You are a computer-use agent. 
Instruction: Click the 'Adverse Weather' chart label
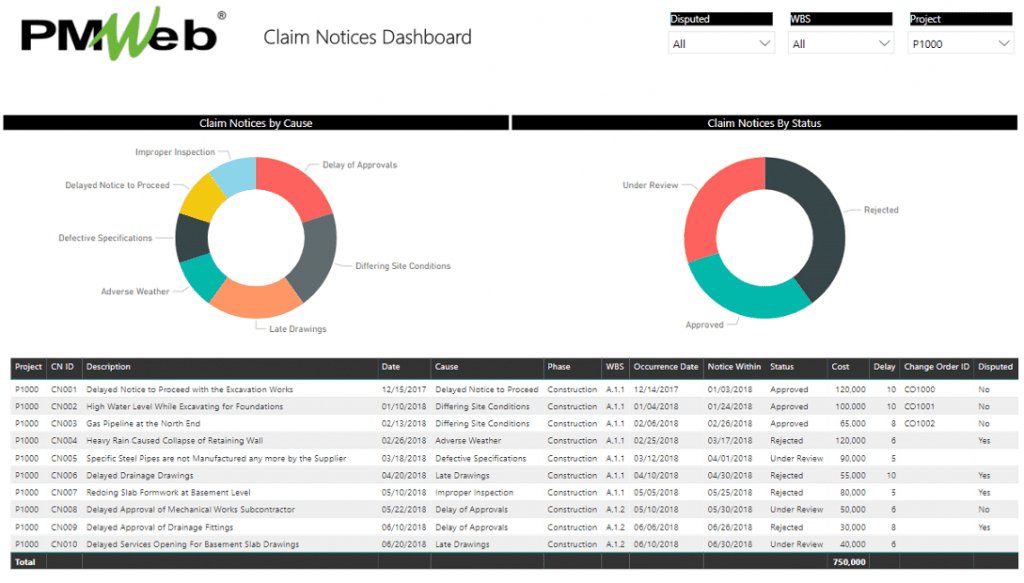pos(135,292)
